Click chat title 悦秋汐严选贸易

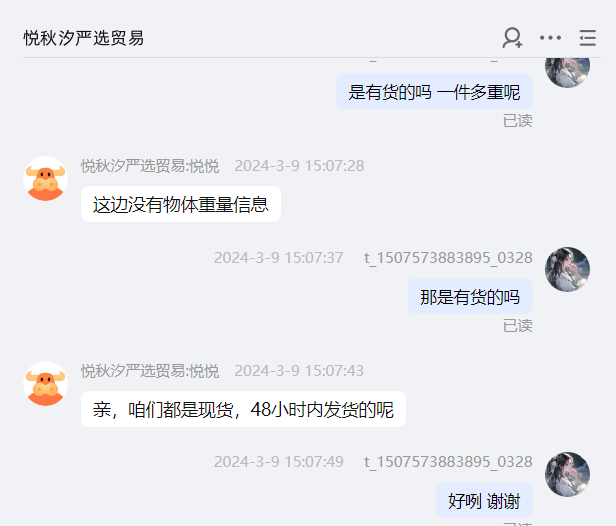click(84, 38)
